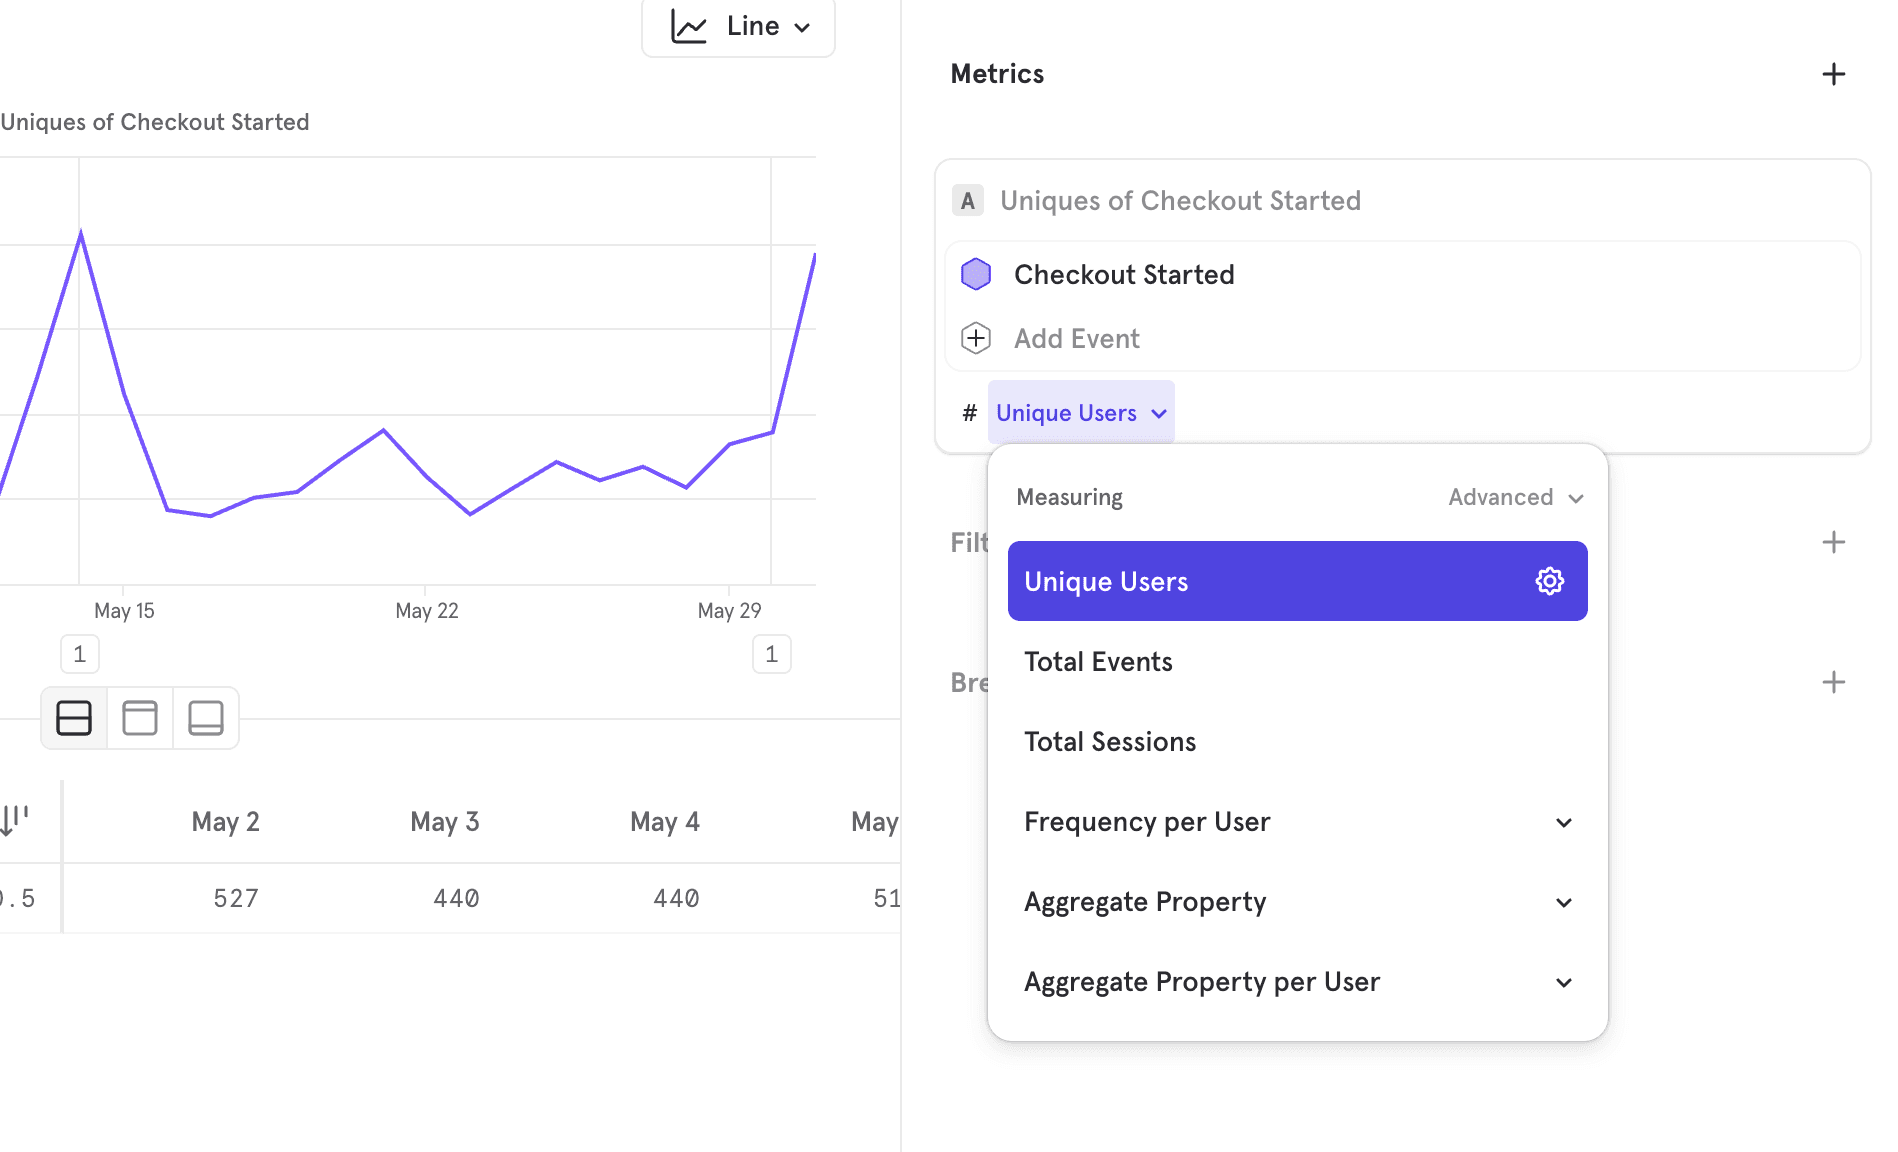Click the plus icon next to Metrics
The height and width of the screenshot is (1152, 1898).
click(1833, 74)
